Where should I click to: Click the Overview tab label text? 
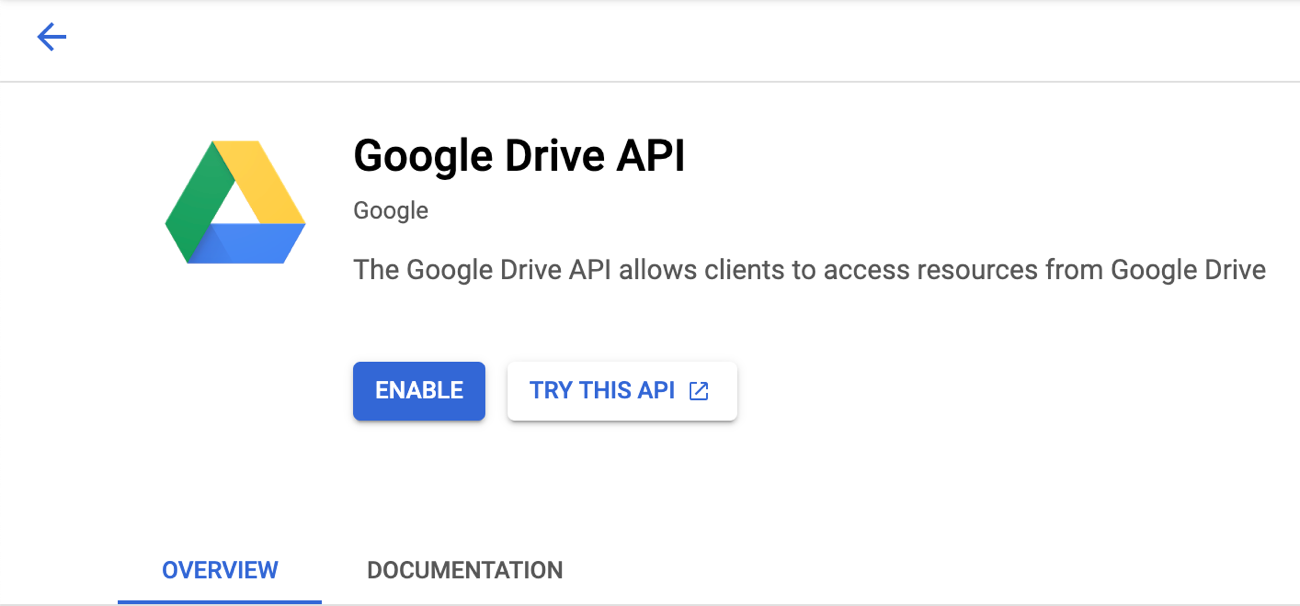pyautogui.click(x=219, y=570)
